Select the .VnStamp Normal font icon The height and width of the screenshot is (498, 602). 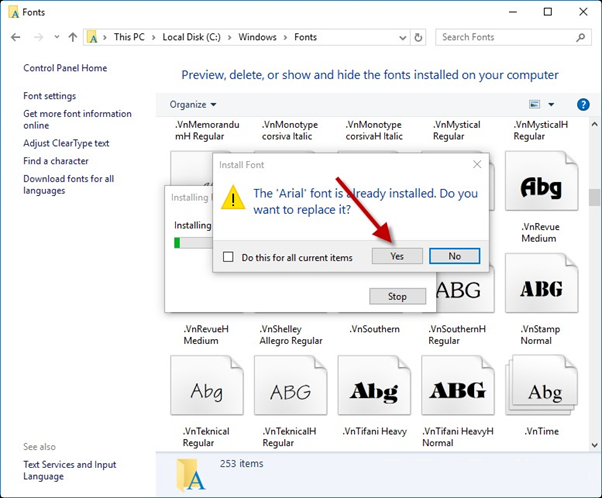coord(541,283)
